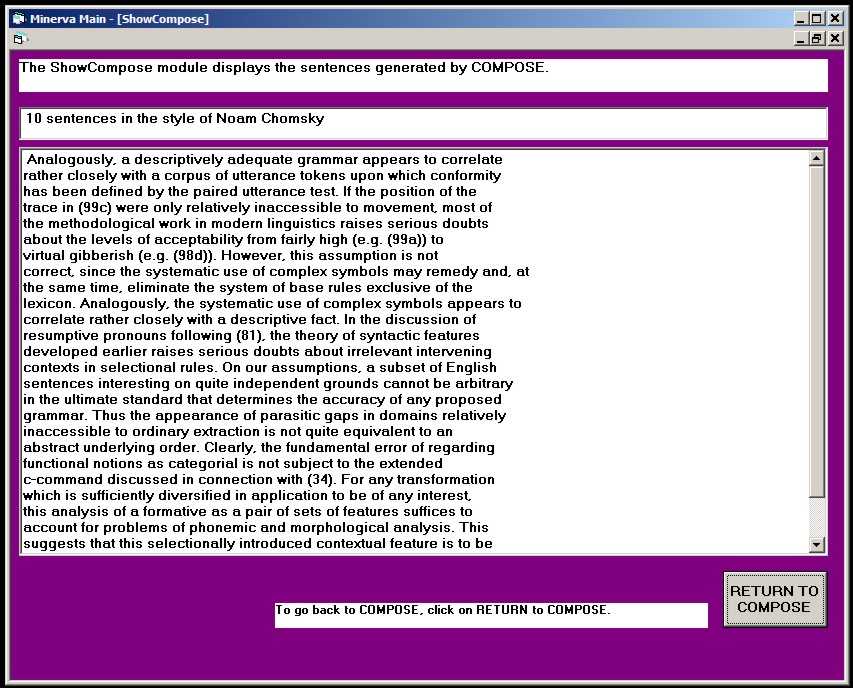The width and height of the screenshot is (853, 688).
Task: Select the small document icon below the title bar
Action: pyautogui.click(x=19, y=37)
